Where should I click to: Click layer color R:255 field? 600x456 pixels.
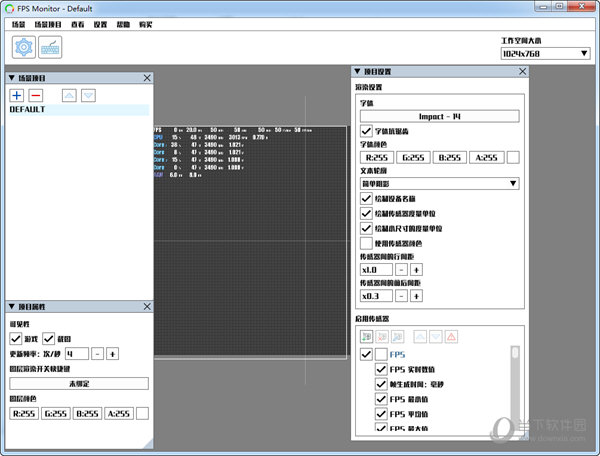click(x=24, y=414)
